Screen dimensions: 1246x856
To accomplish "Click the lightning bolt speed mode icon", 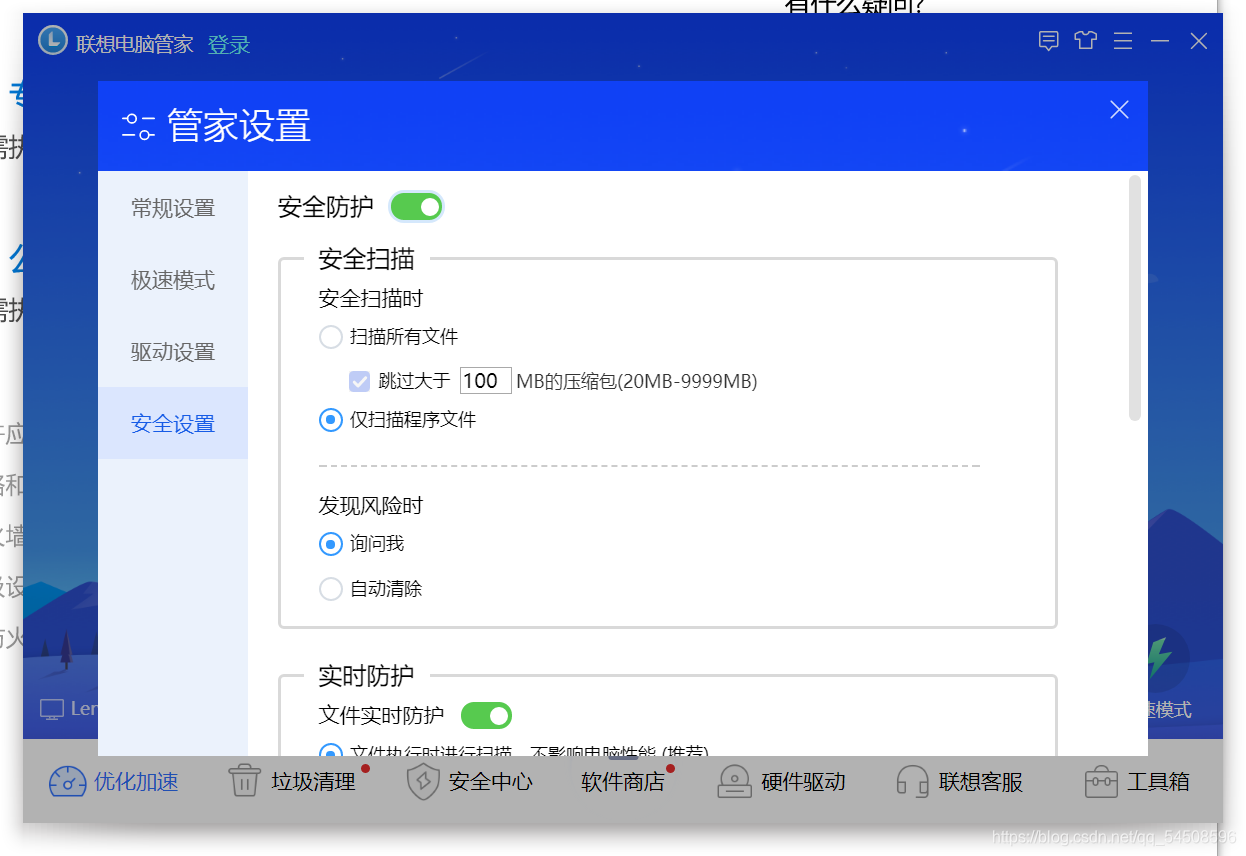I will coord(1159,657).
